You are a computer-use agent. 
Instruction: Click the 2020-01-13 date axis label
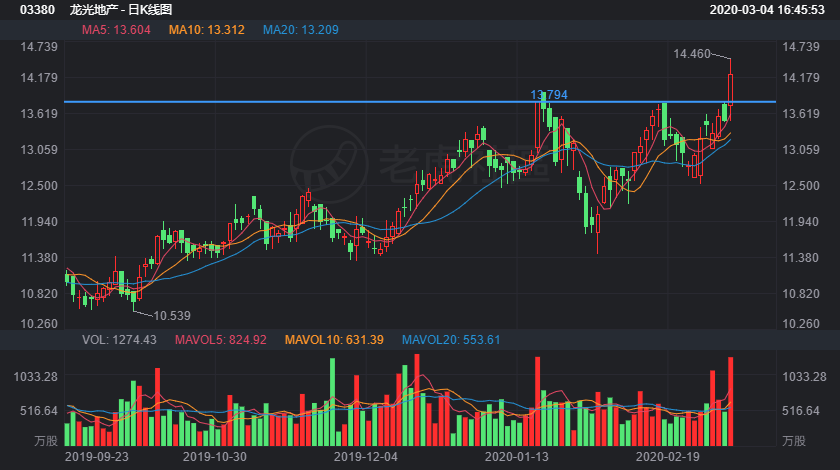516,457
